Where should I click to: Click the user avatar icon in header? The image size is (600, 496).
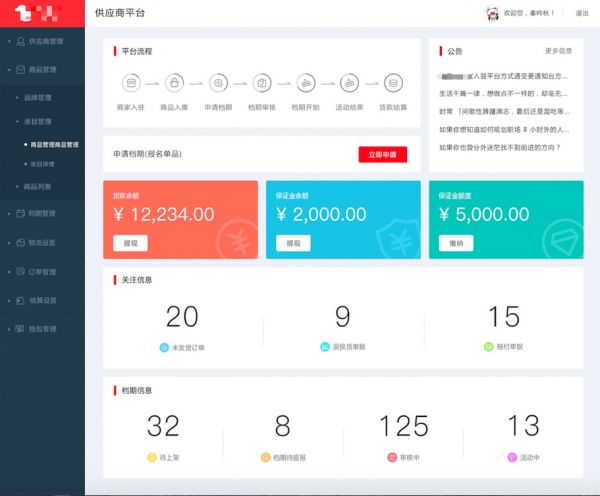(x=492, y=13)
